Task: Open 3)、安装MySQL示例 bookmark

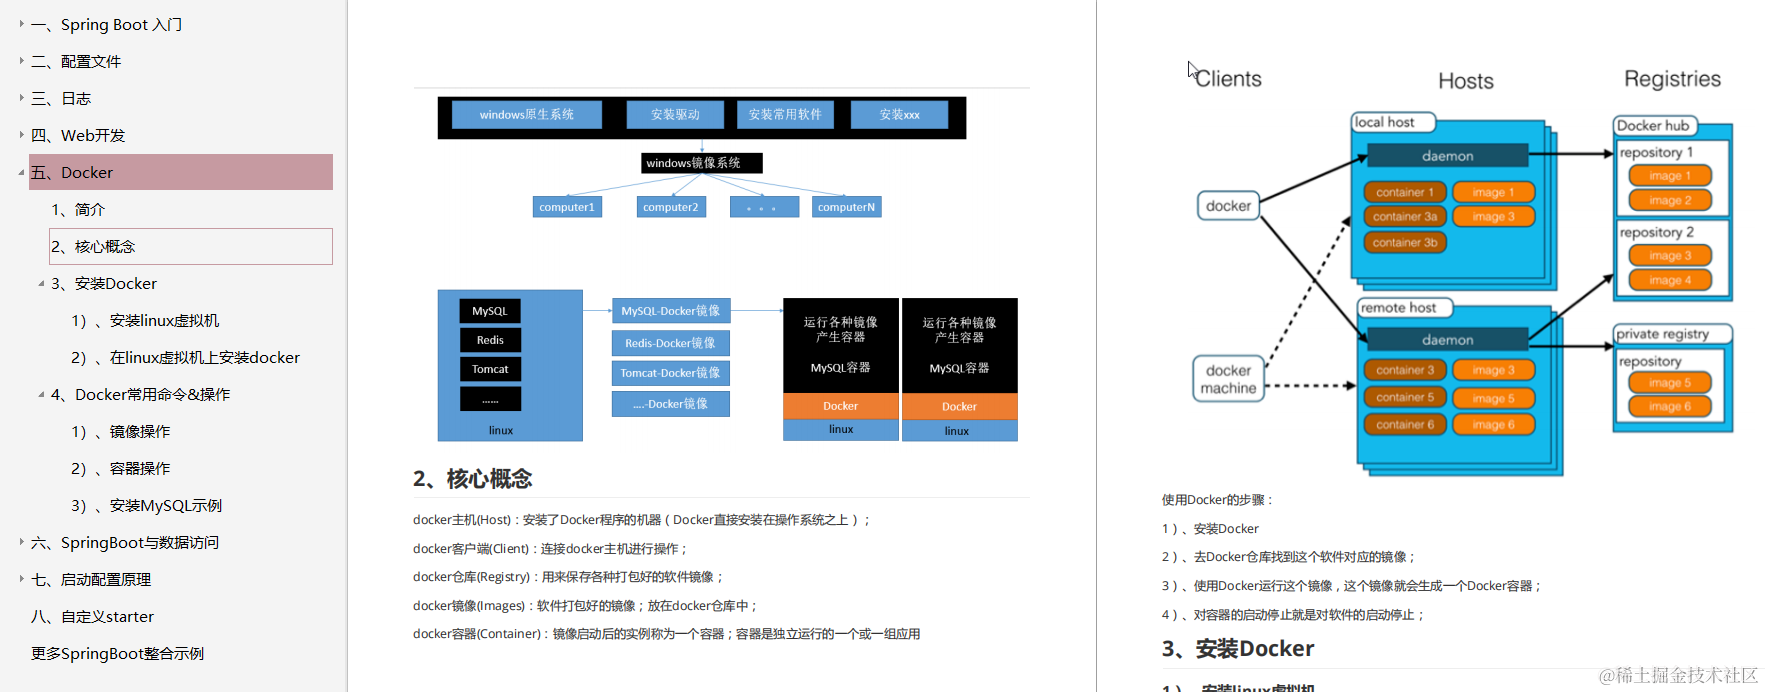Action: point(146,505)
